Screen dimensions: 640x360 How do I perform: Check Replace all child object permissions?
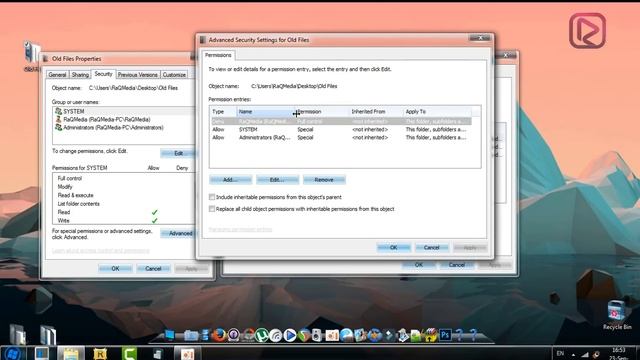point(212,209)
